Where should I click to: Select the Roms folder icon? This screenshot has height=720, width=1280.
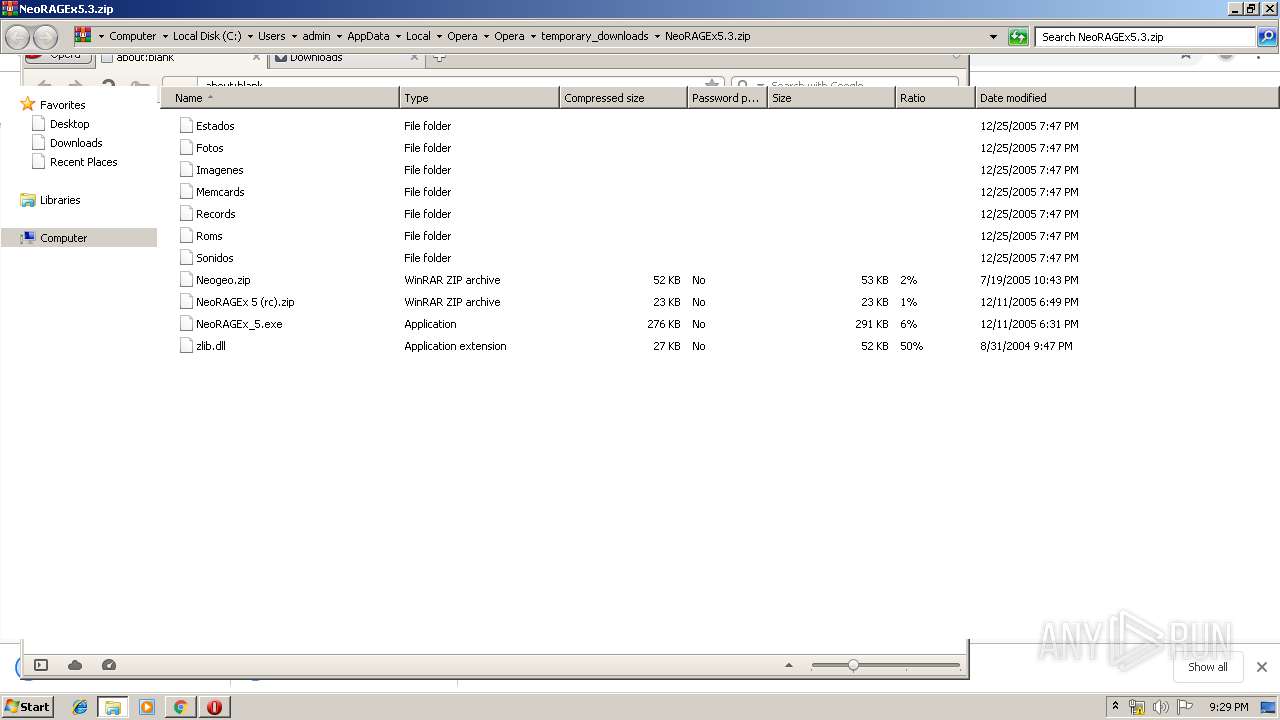tap(186, 235)
